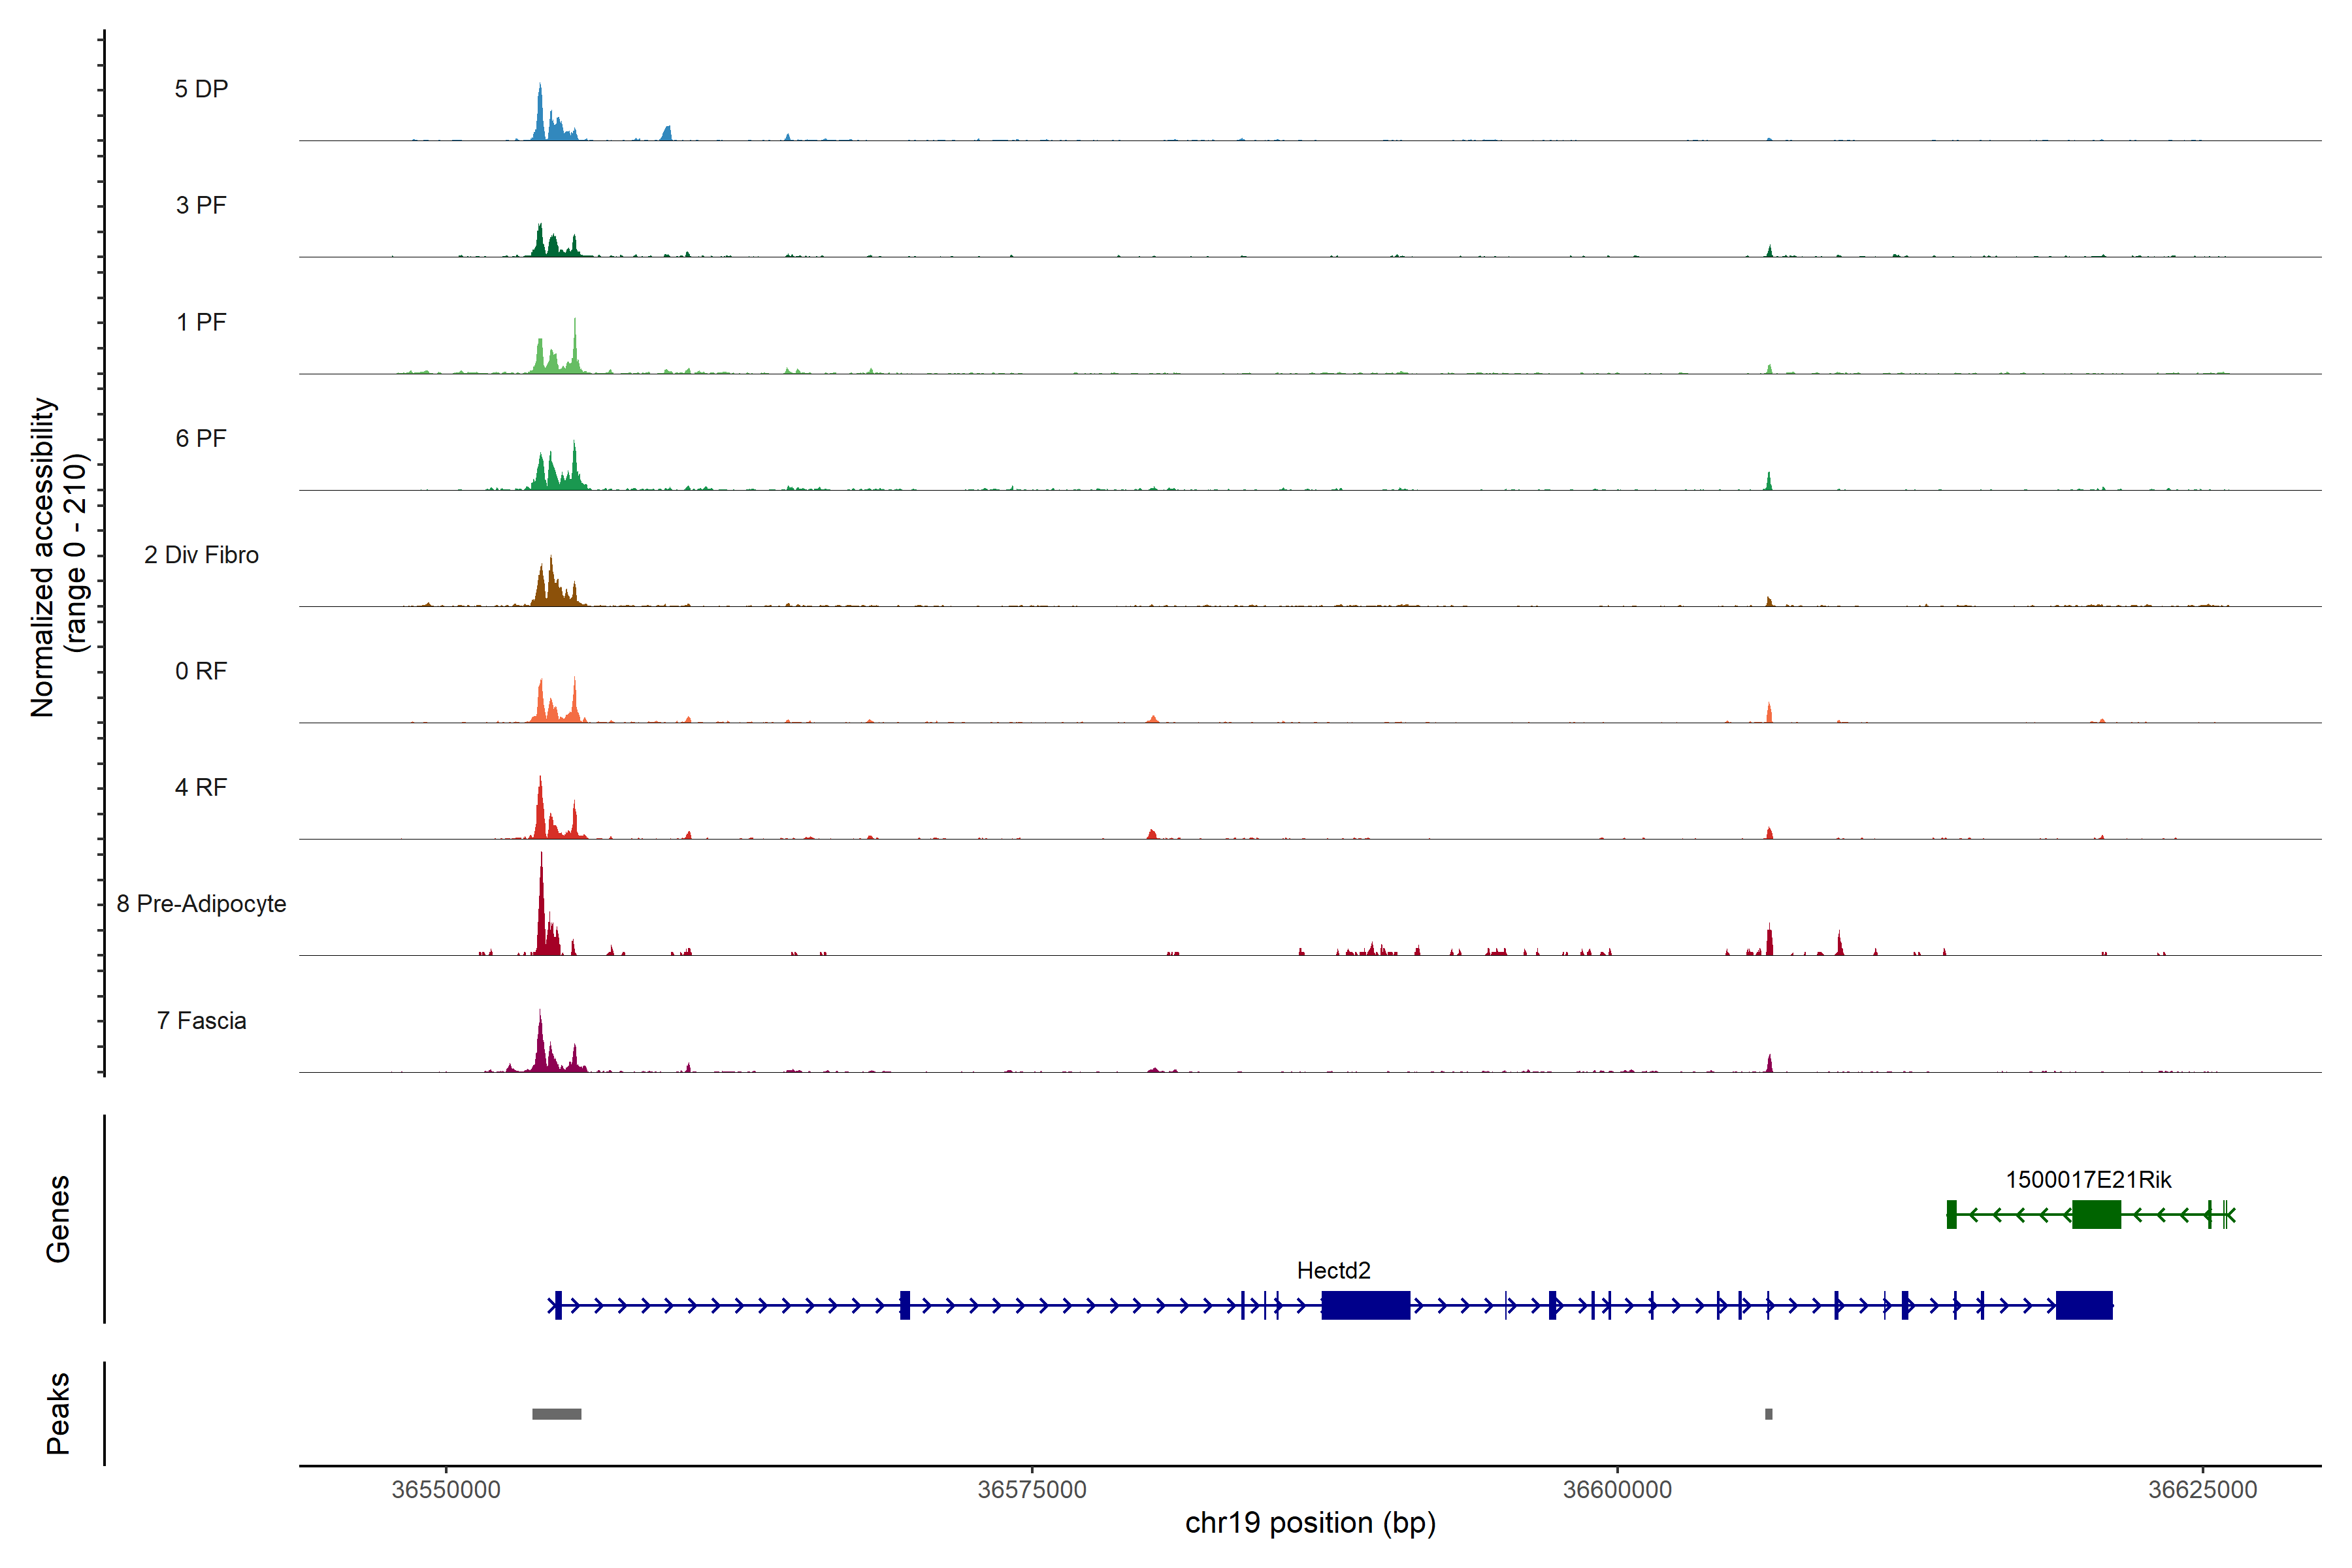Click the small gray peak marker
This screenshot has height=1568, width=2352.
coord(1768,1413)
